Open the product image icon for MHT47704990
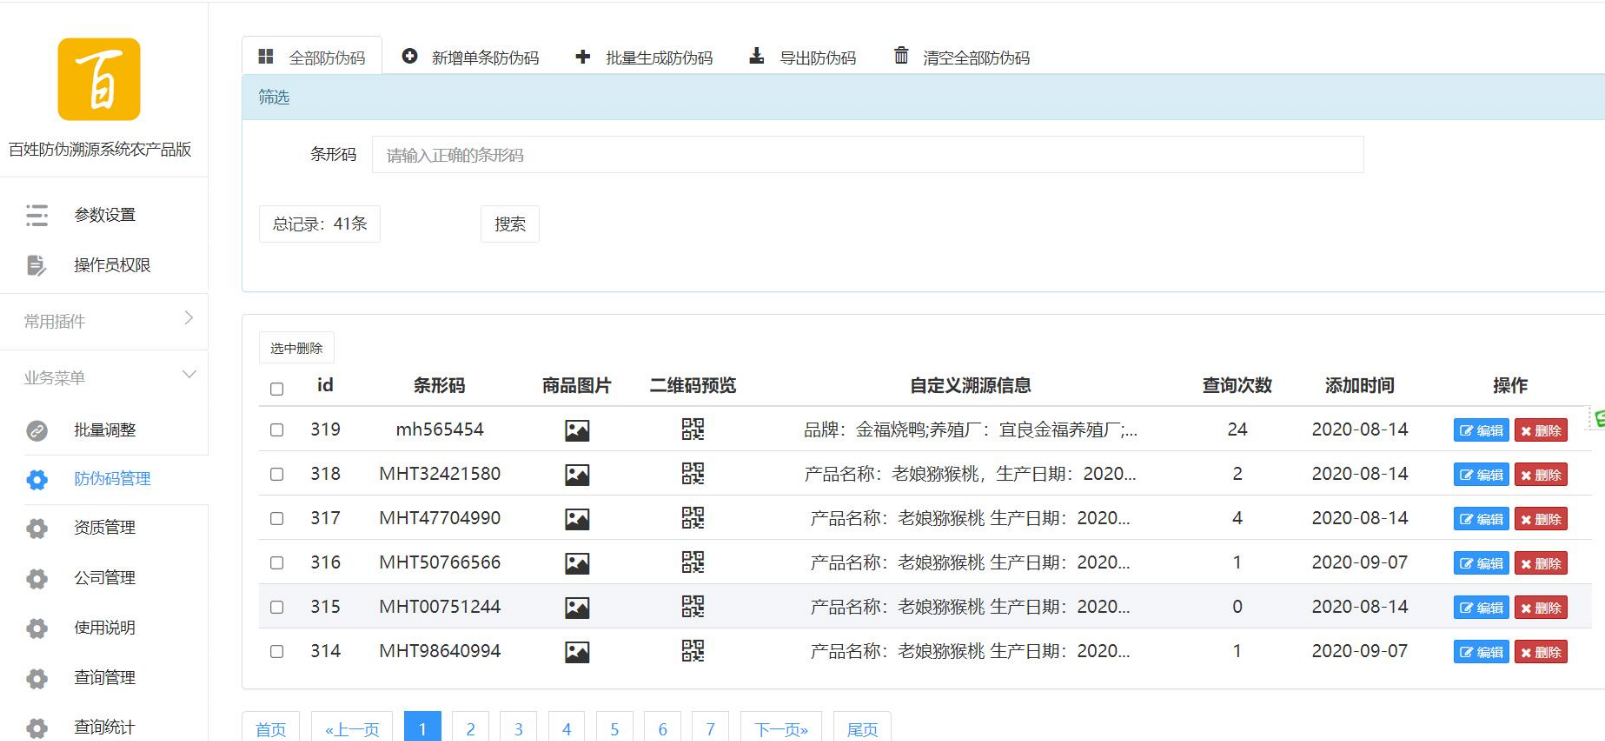The height and width of the screenshot is (741, 1605). tap(577, 519)
